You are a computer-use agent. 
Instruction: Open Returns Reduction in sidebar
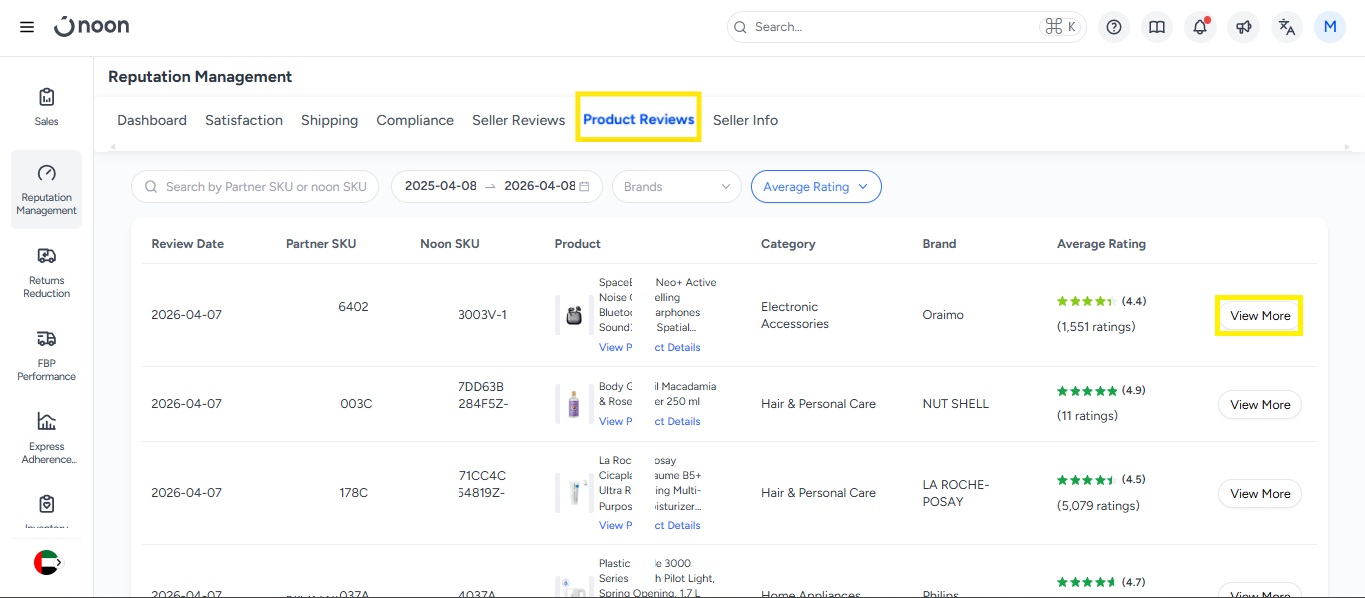(46, 272)
